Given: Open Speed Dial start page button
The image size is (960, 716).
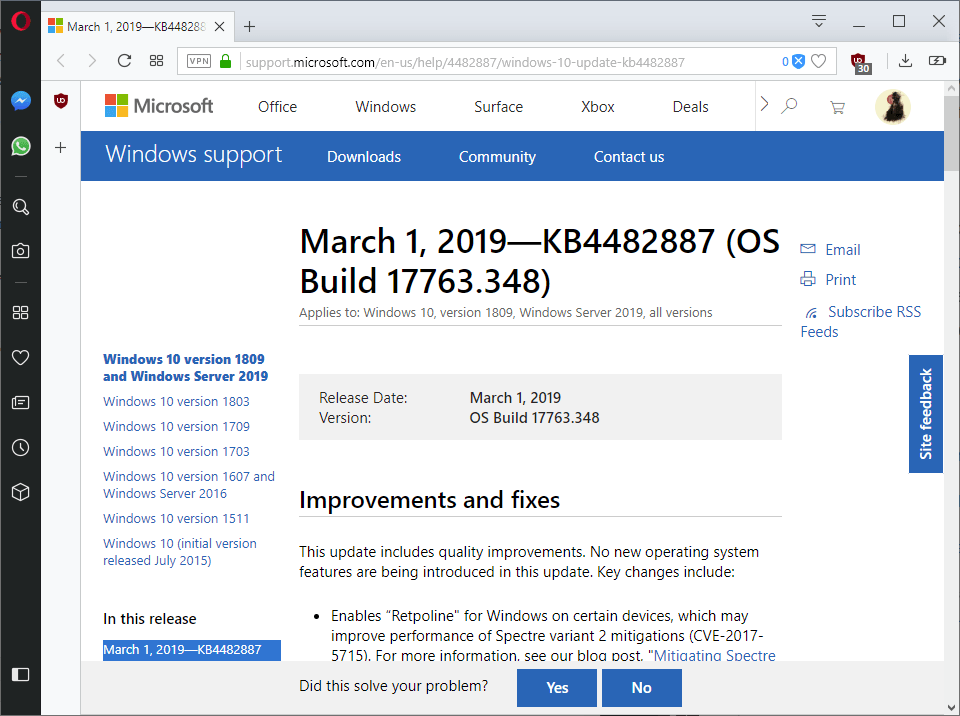Looking at the screenshot, I should 157,61.
